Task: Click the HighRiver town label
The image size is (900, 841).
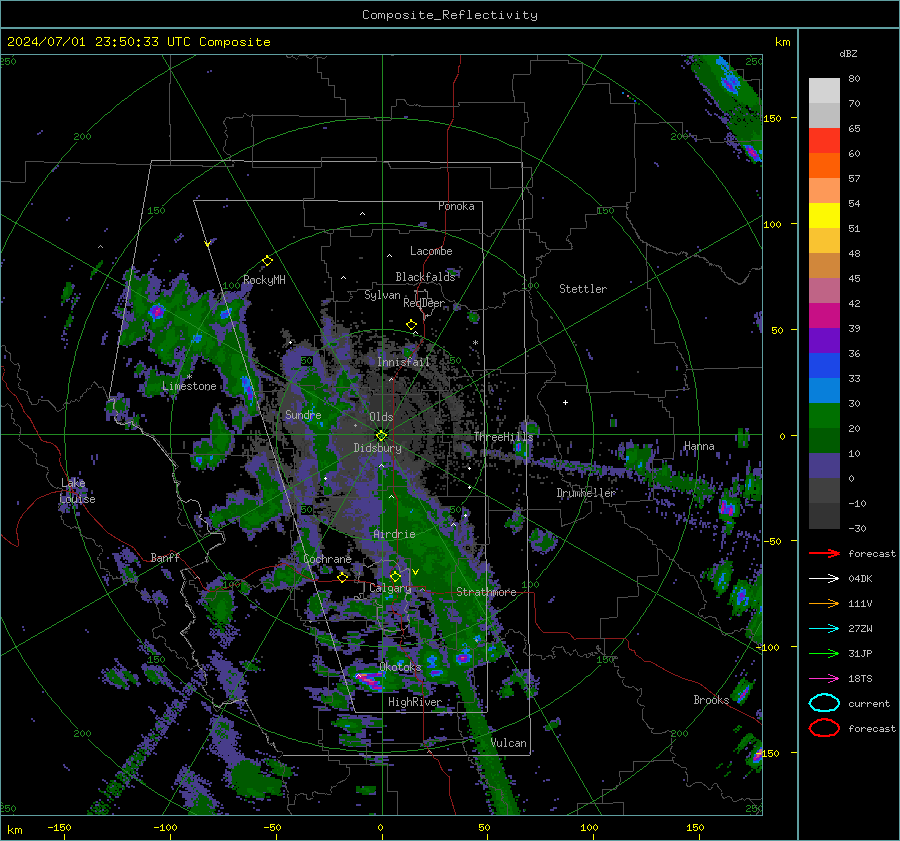Action: 414,702
